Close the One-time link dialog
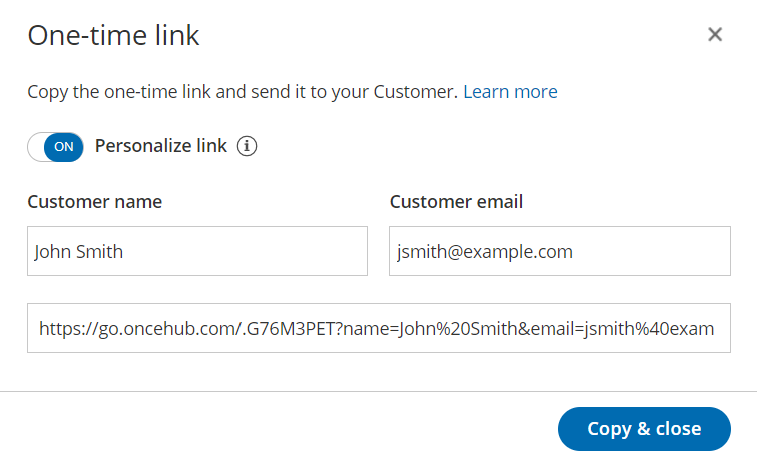Screen dimensions: 757x464 pyautogui.click(x=715, y=35)
